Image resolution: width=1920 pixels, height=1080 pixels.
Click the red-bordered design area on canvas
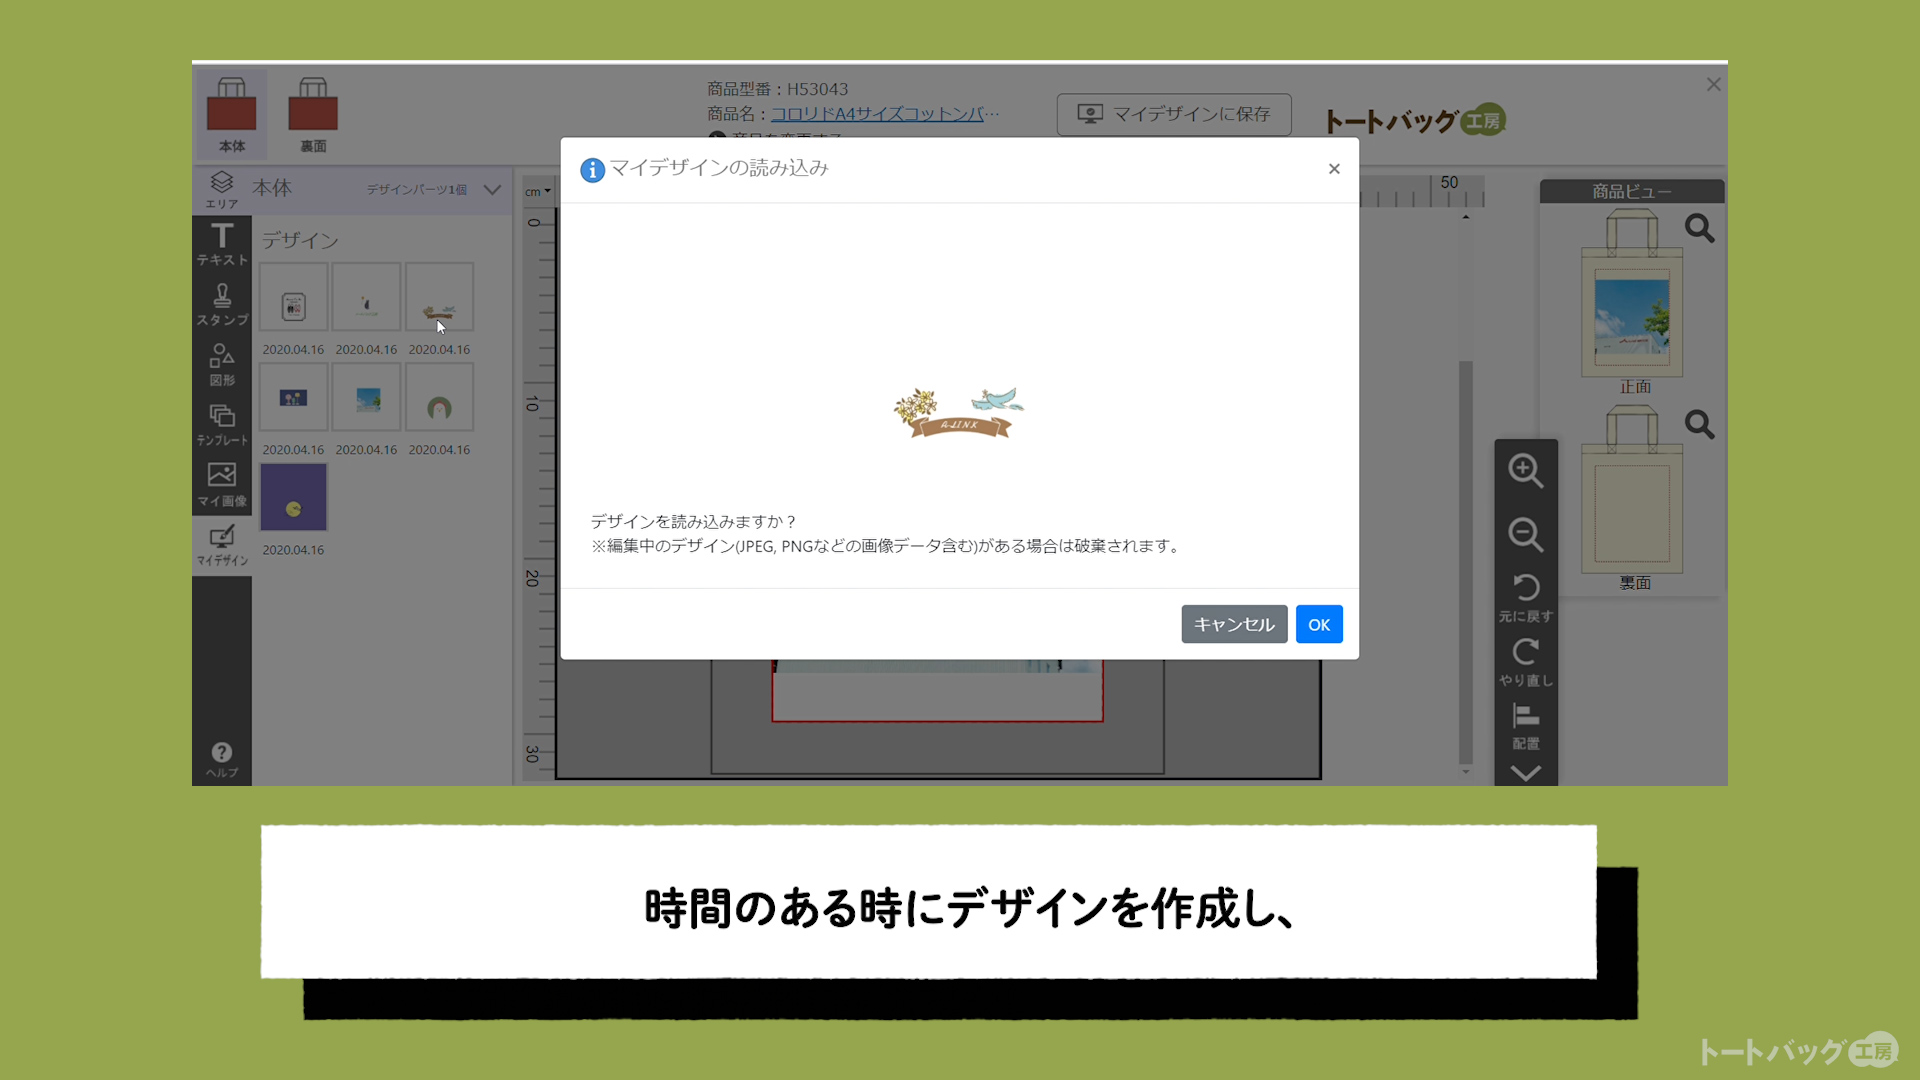click(x=937, y=690)
